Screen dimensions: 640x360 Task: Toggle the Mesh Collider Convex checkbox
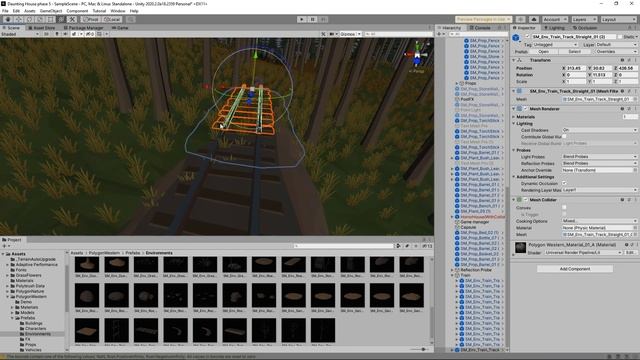click(564, 207)
